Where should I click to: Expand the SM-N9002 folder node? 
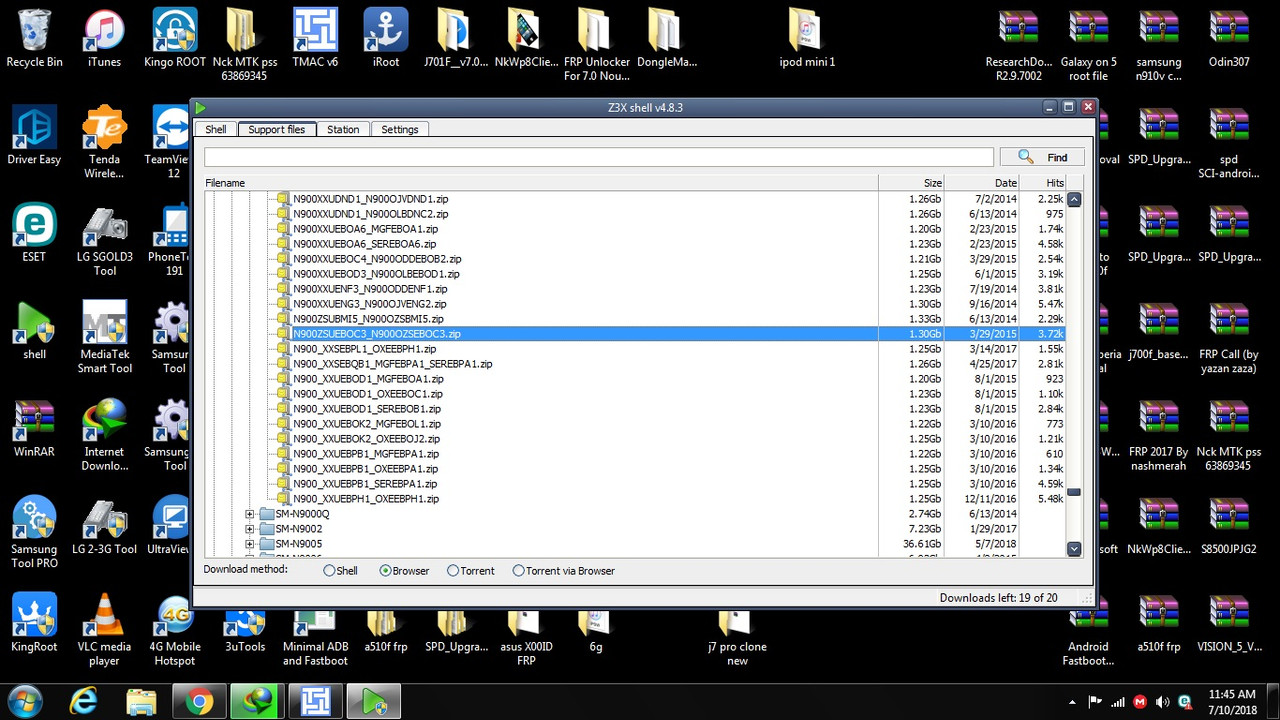(250, 529)
